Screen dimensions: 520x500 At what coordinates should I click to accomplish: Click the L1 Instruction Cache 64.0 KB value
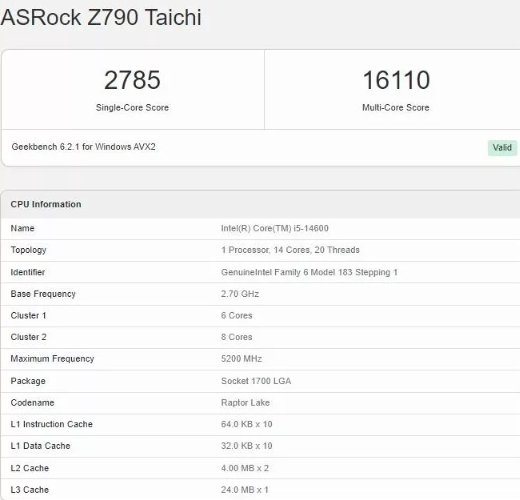tap(247, 424)
